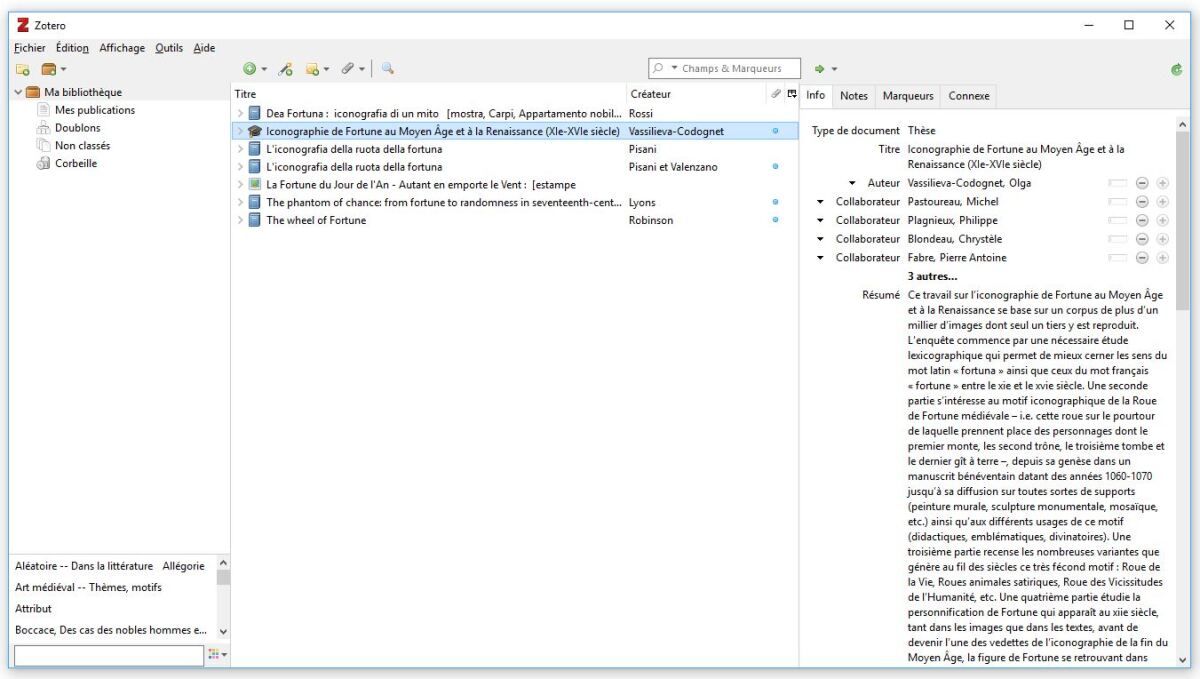Filter by the "Art médiéval -- Thèmes, motifs" tag
The height and width of the screenshot is (679, 1200).
coord(88,587)
